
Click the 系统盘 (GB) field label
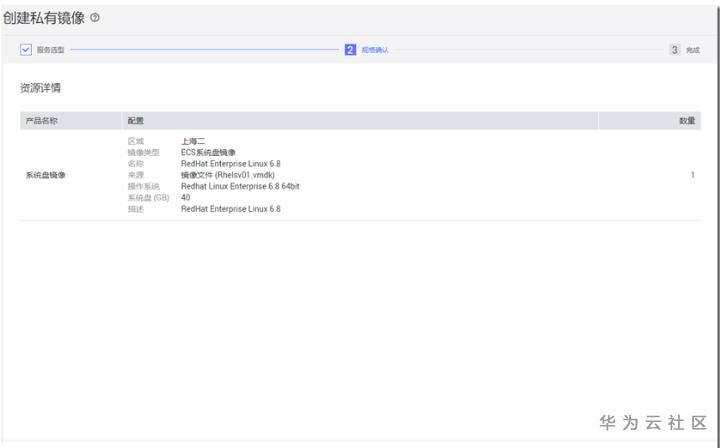(148, 197)
